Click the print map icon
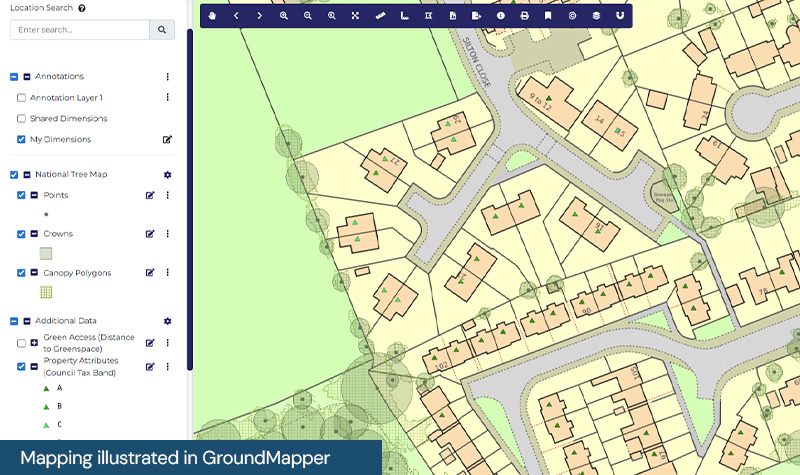800x475 pixels. click(524, 16)
